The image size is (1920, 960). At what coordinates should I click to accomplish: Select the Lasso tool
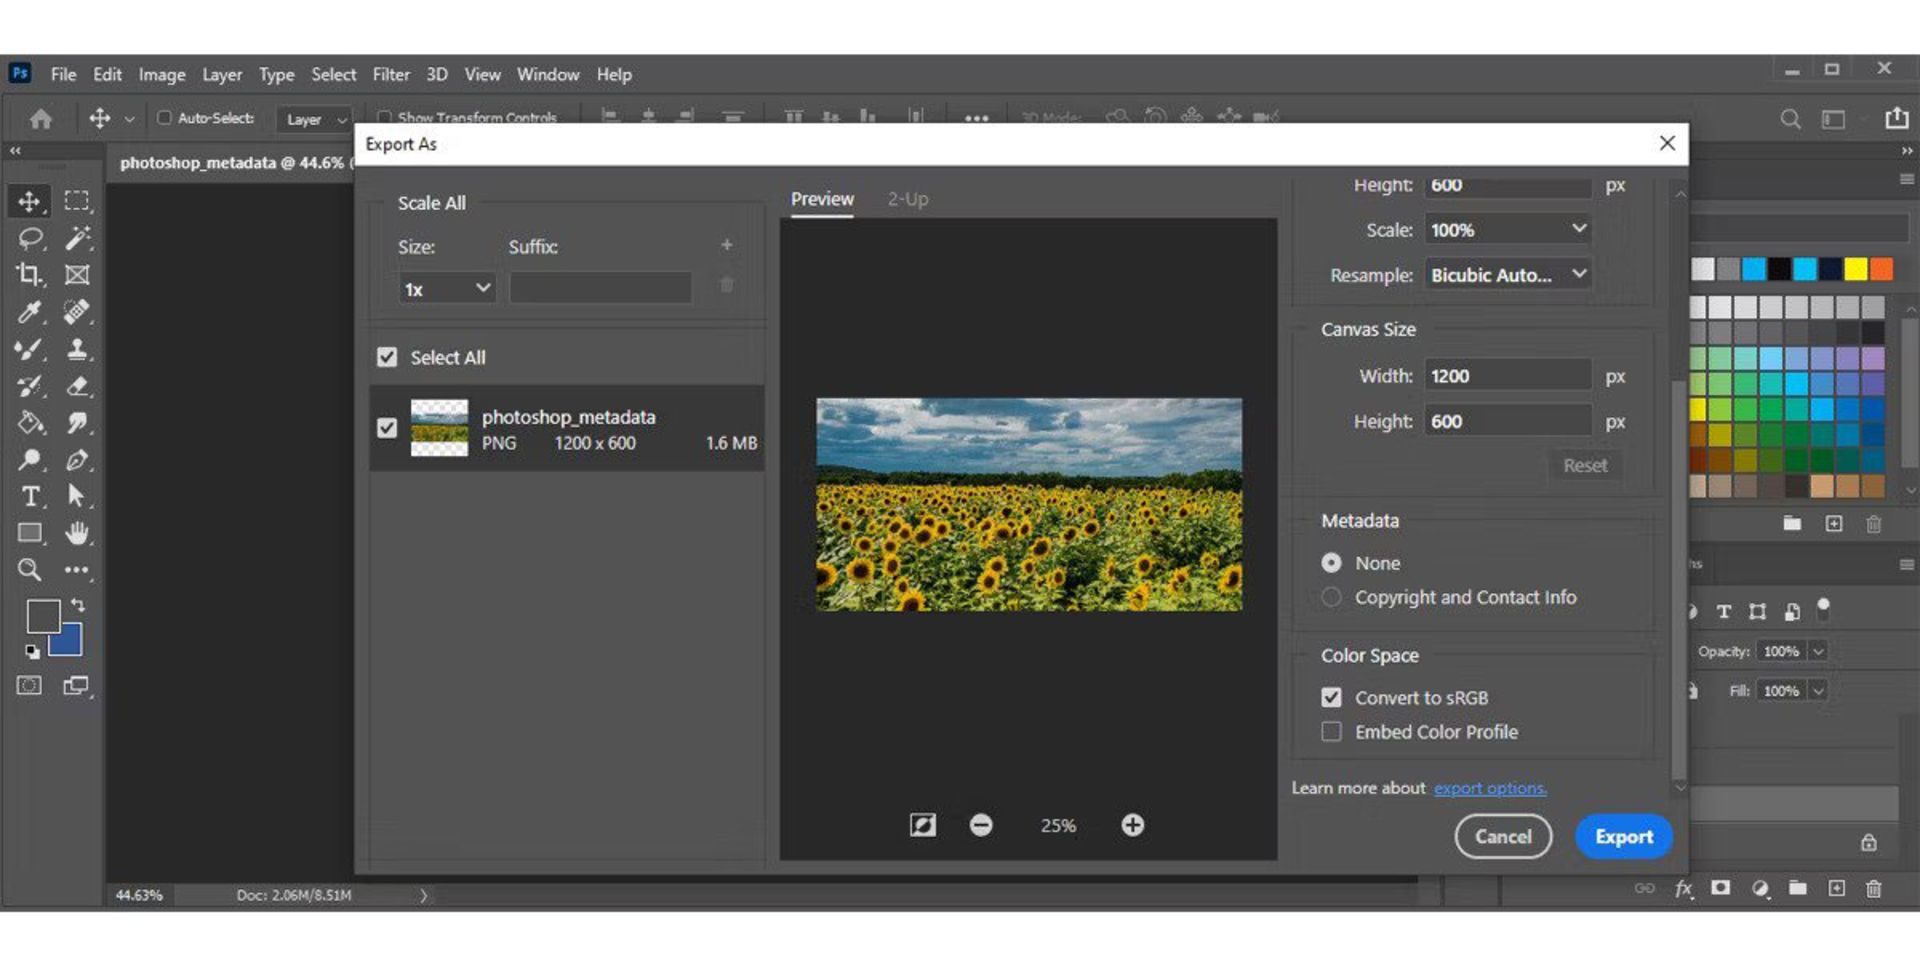30,237
